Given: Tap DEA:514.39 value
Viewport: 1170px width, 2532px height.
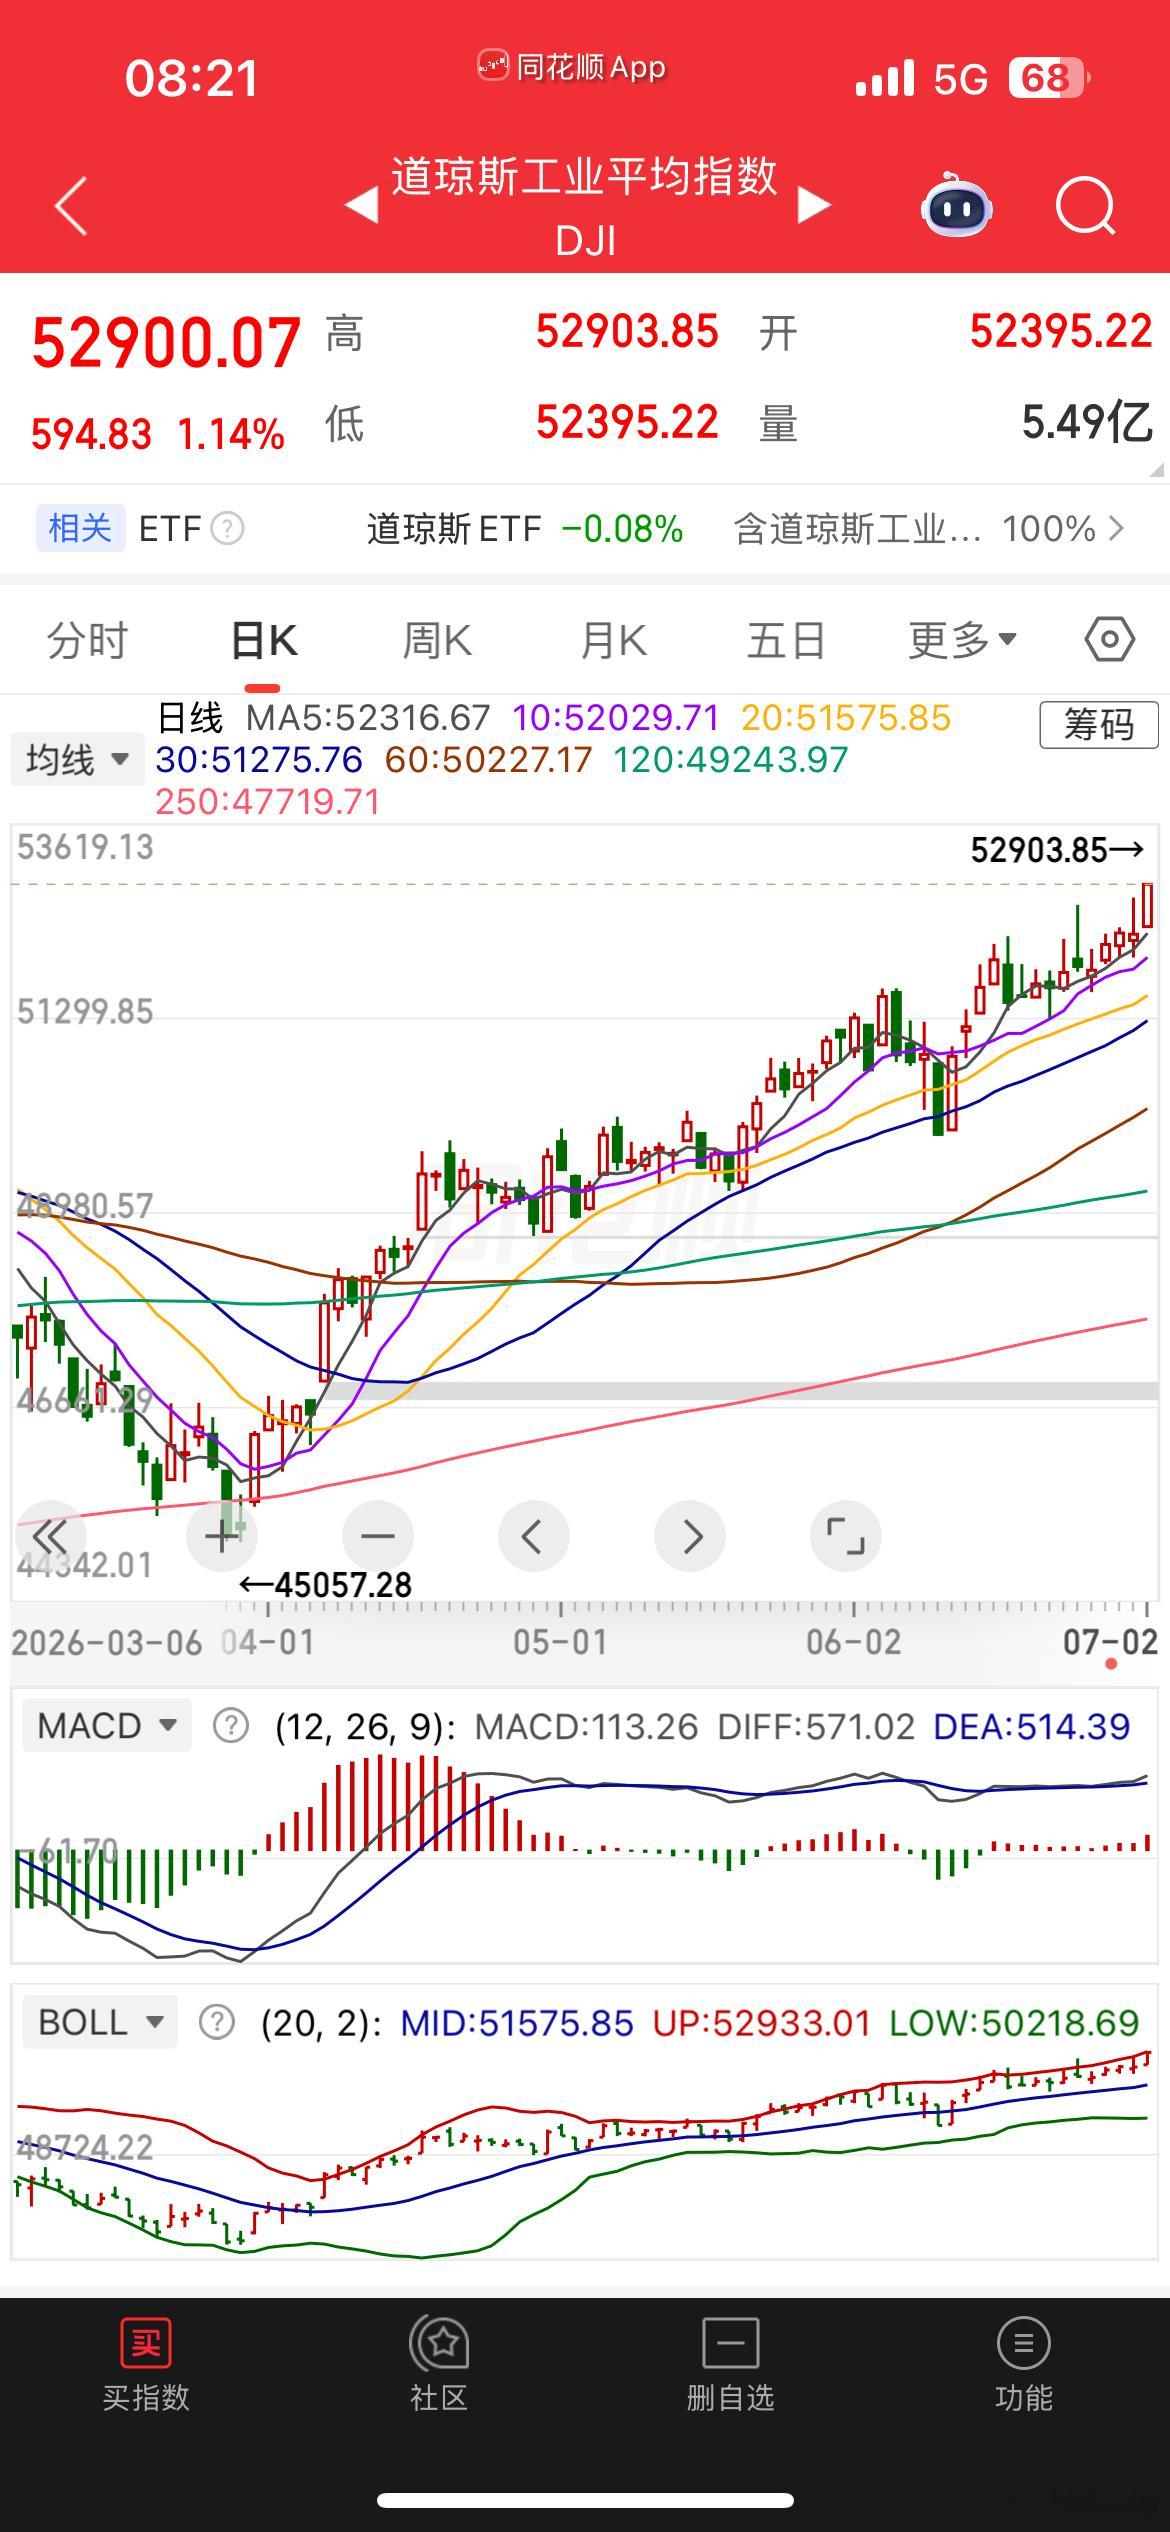Looking at the screenshot, I should click(1031, 1726).
